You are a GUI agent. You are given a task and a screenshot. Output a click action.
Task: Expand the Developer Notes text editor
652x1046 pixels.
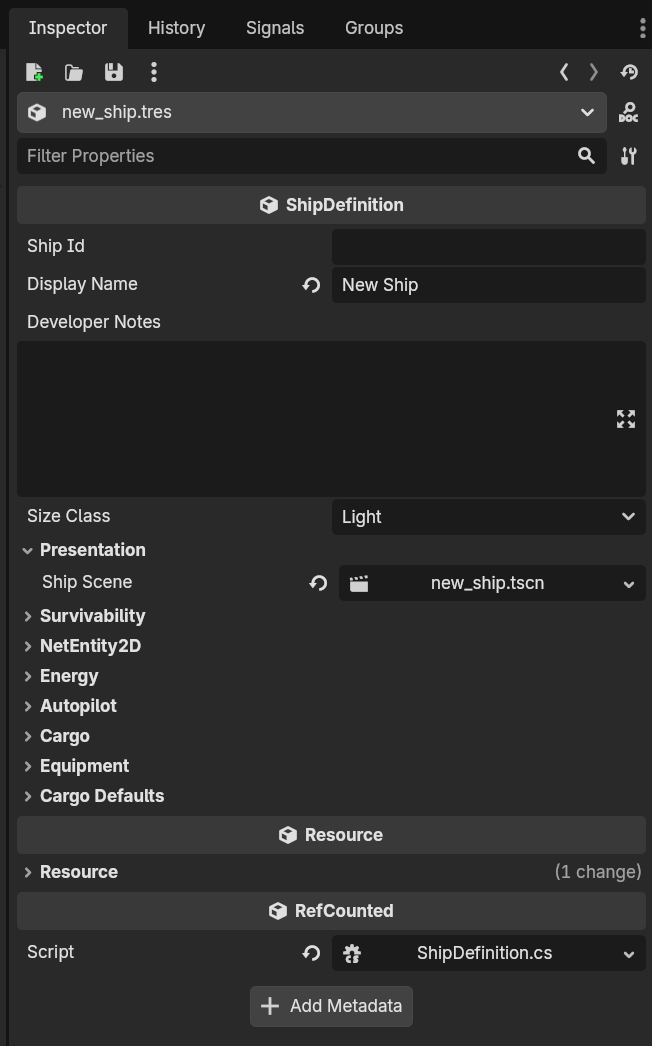(x=626, y=419)
